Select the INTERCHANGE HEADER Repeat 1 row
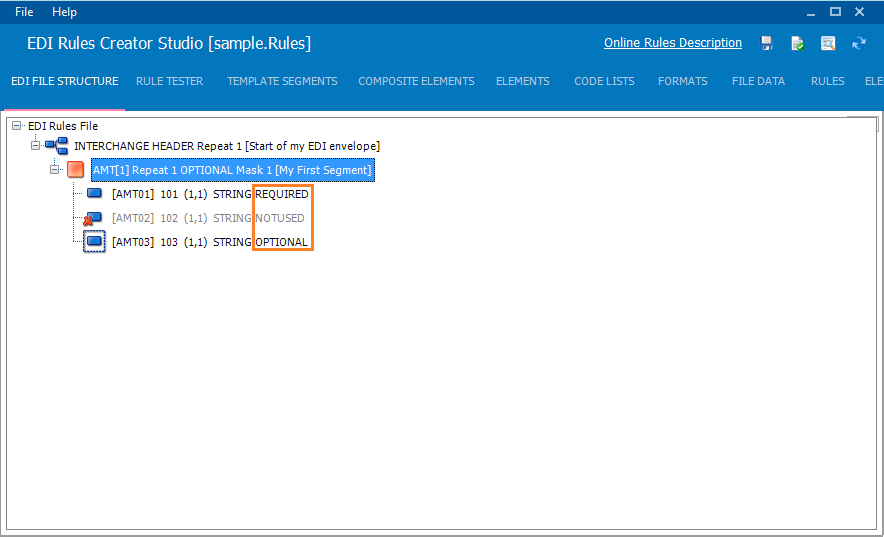Image resolution: width=884 pixels, height=537 pixels. (x=227, y=146)
